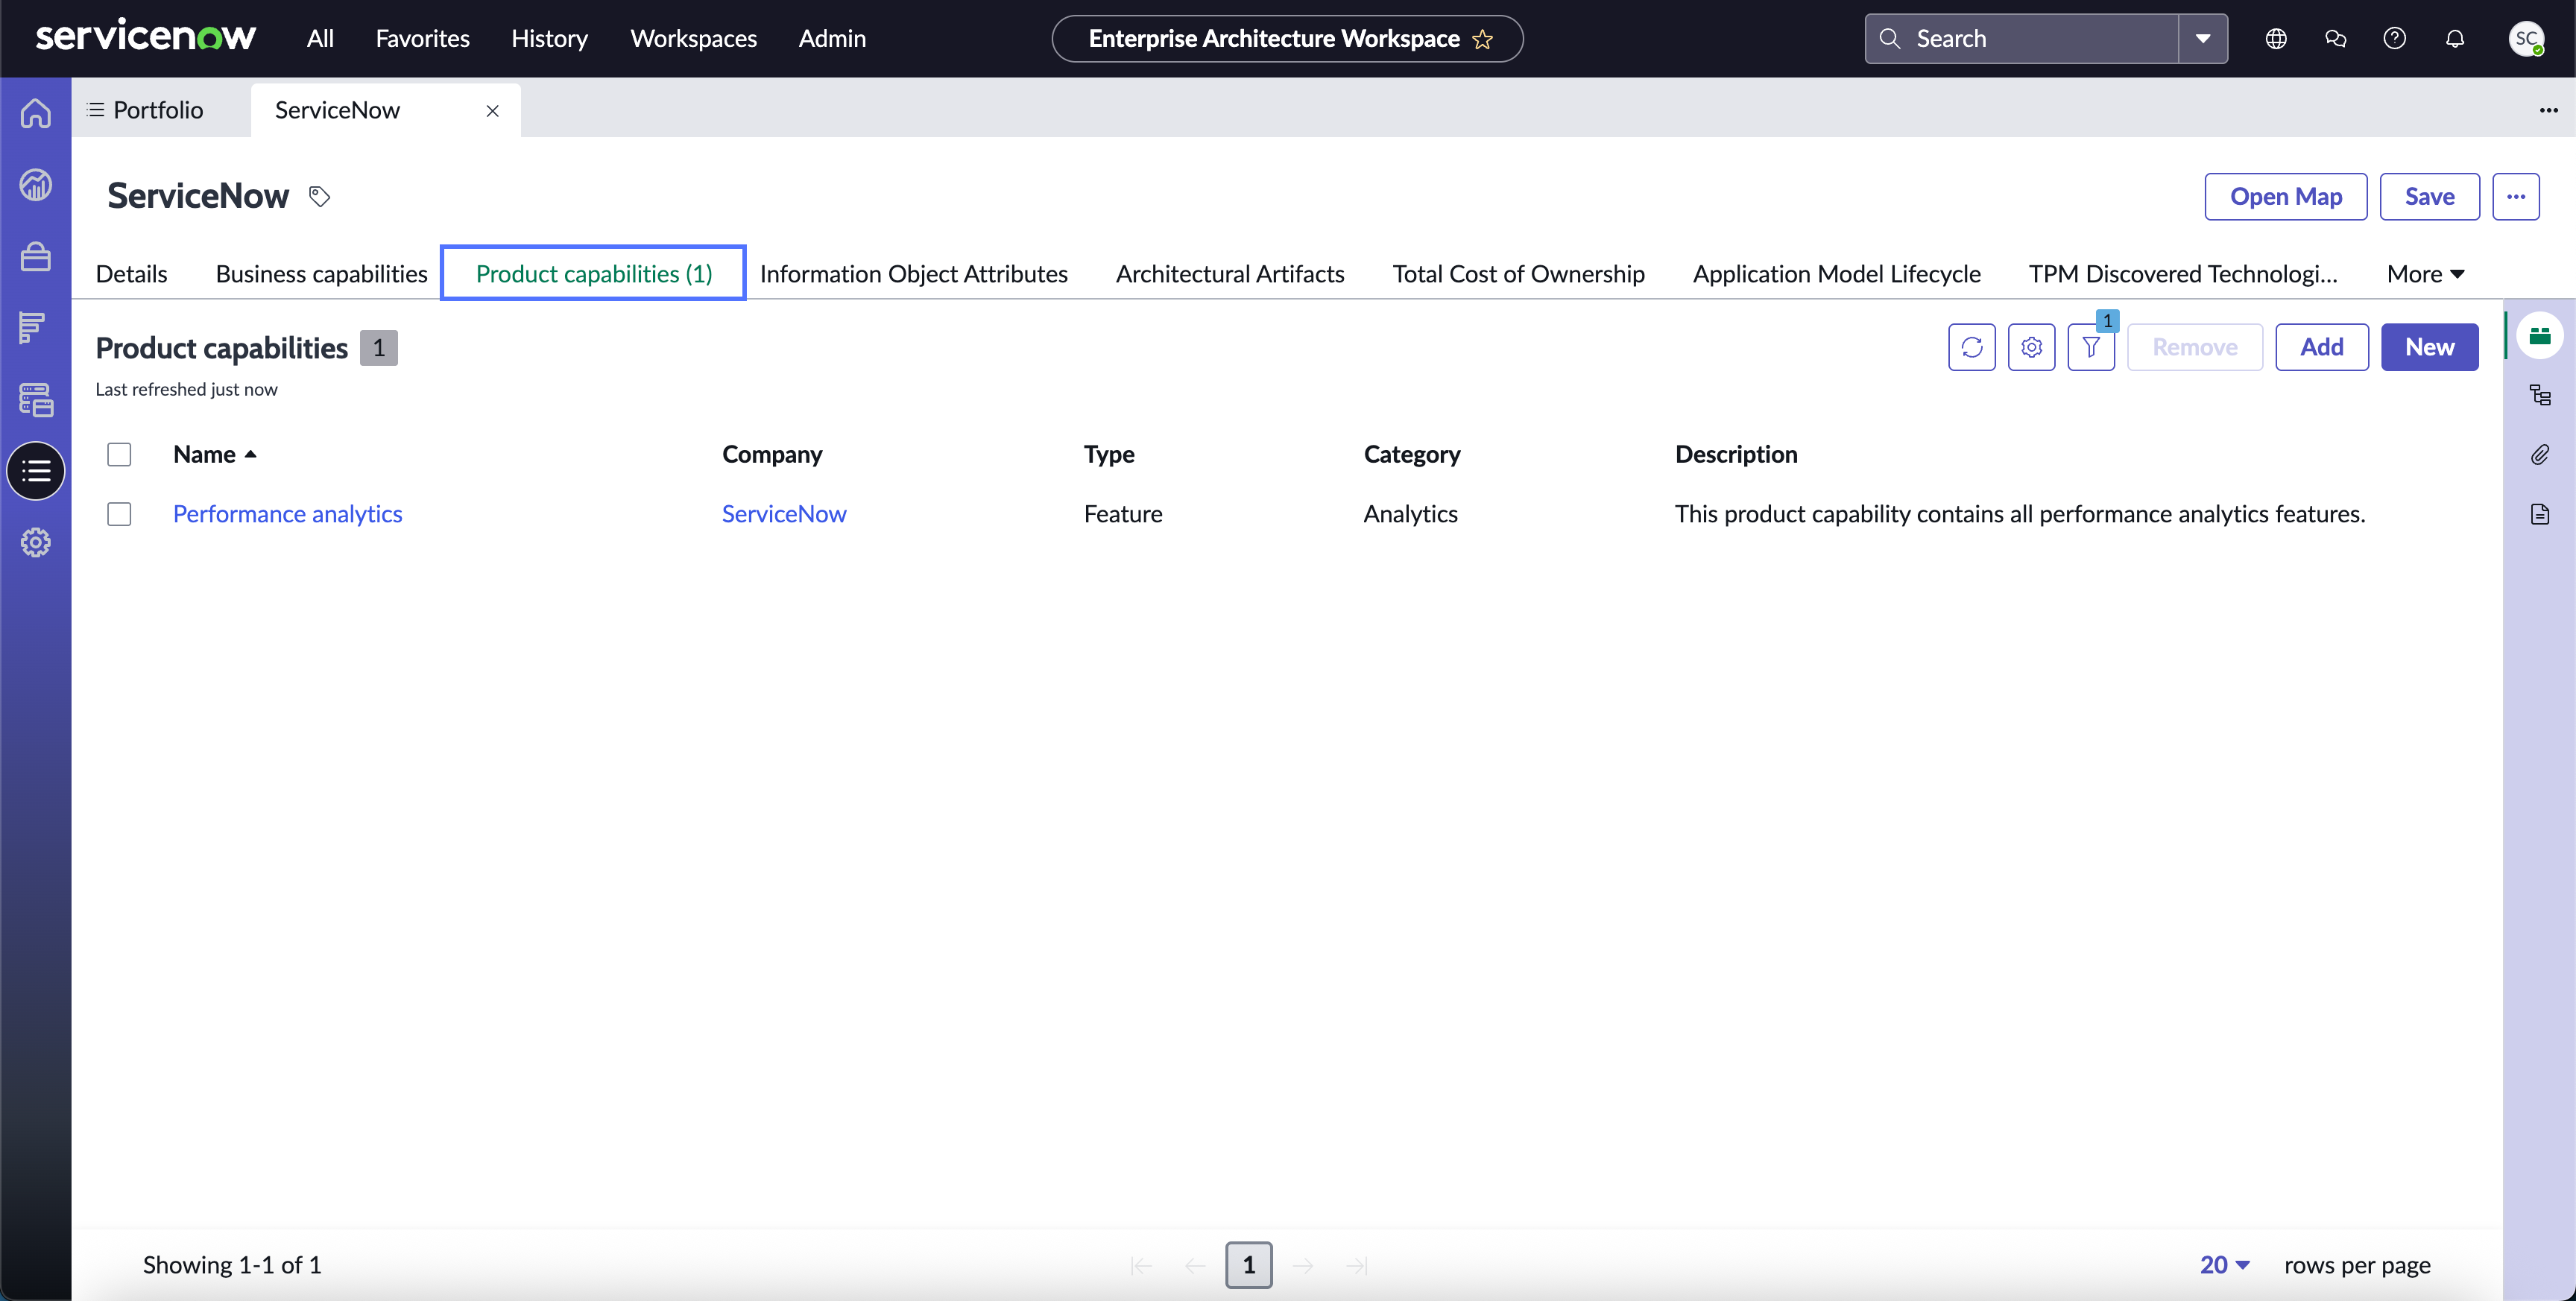2576x1301 pixels.
Task: Open the notifications bell
Action: tap(2455, 38)
